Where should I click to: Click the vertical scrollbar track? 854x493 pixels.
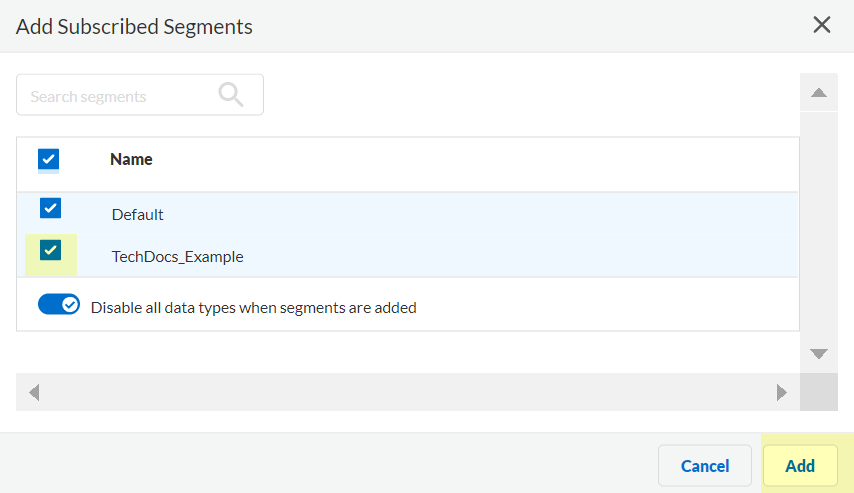(818, 220)
